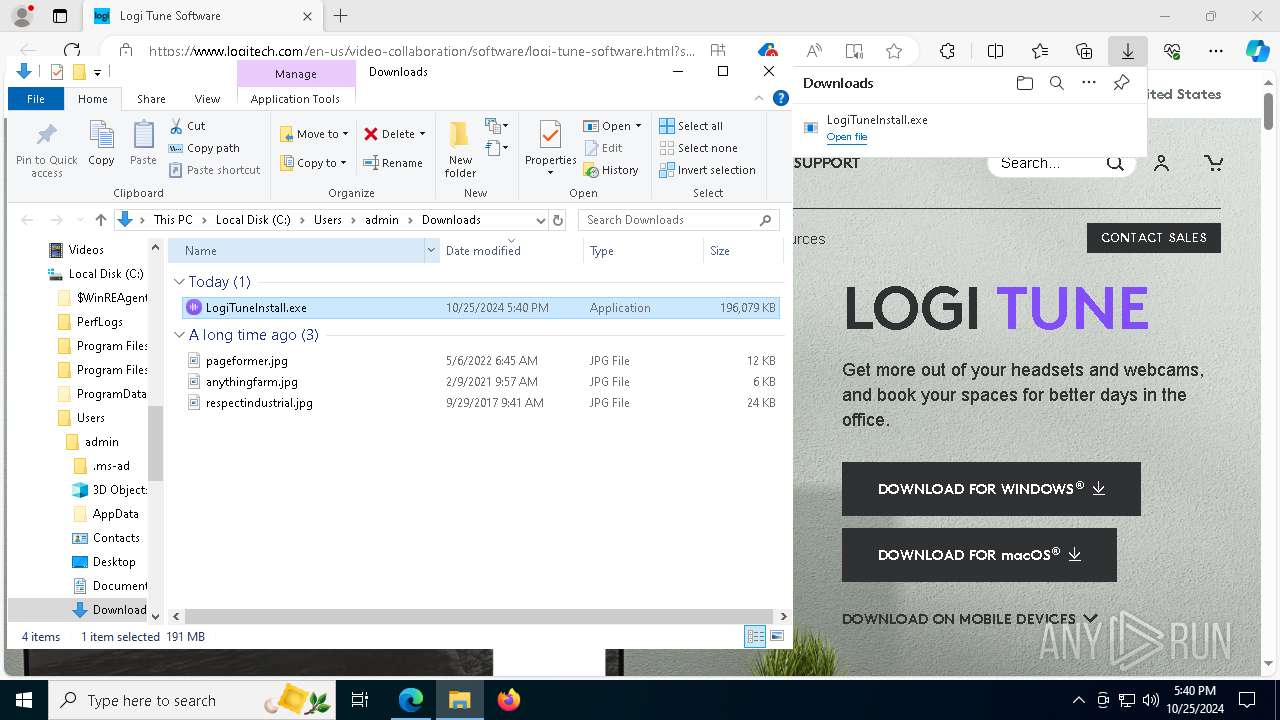This screenshot has width=1280, height=720.
Task: Collapse the A long time ago group
Action: (179, 335)
